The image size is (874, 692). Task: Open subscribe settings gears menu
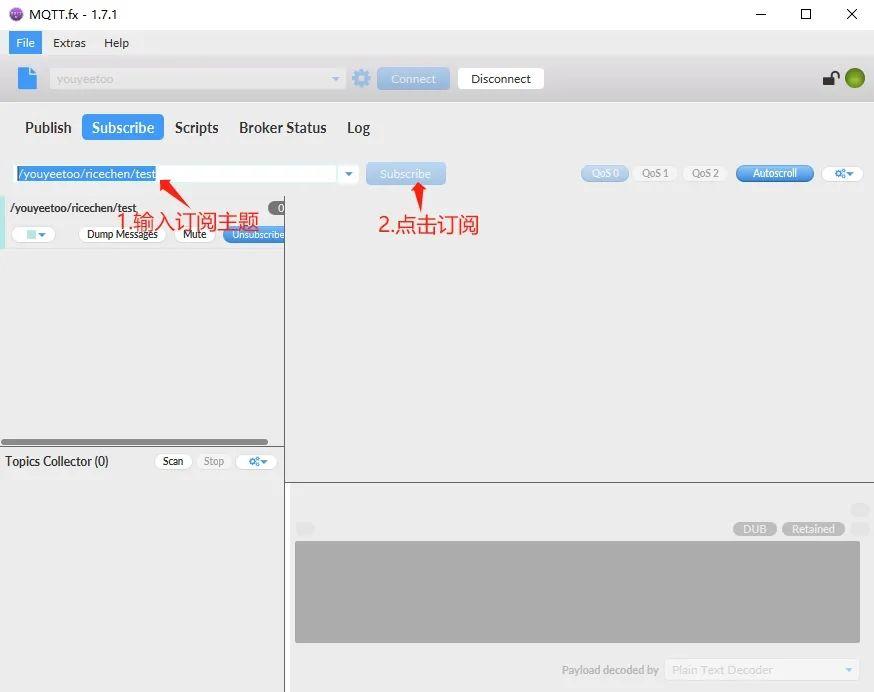843,173
